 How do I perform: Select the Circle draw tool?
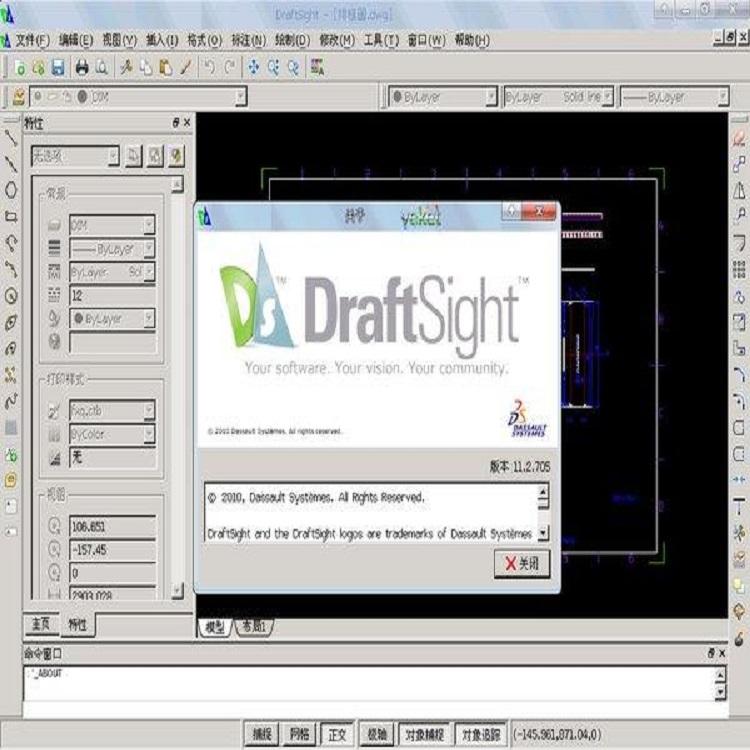coord(11,295)
